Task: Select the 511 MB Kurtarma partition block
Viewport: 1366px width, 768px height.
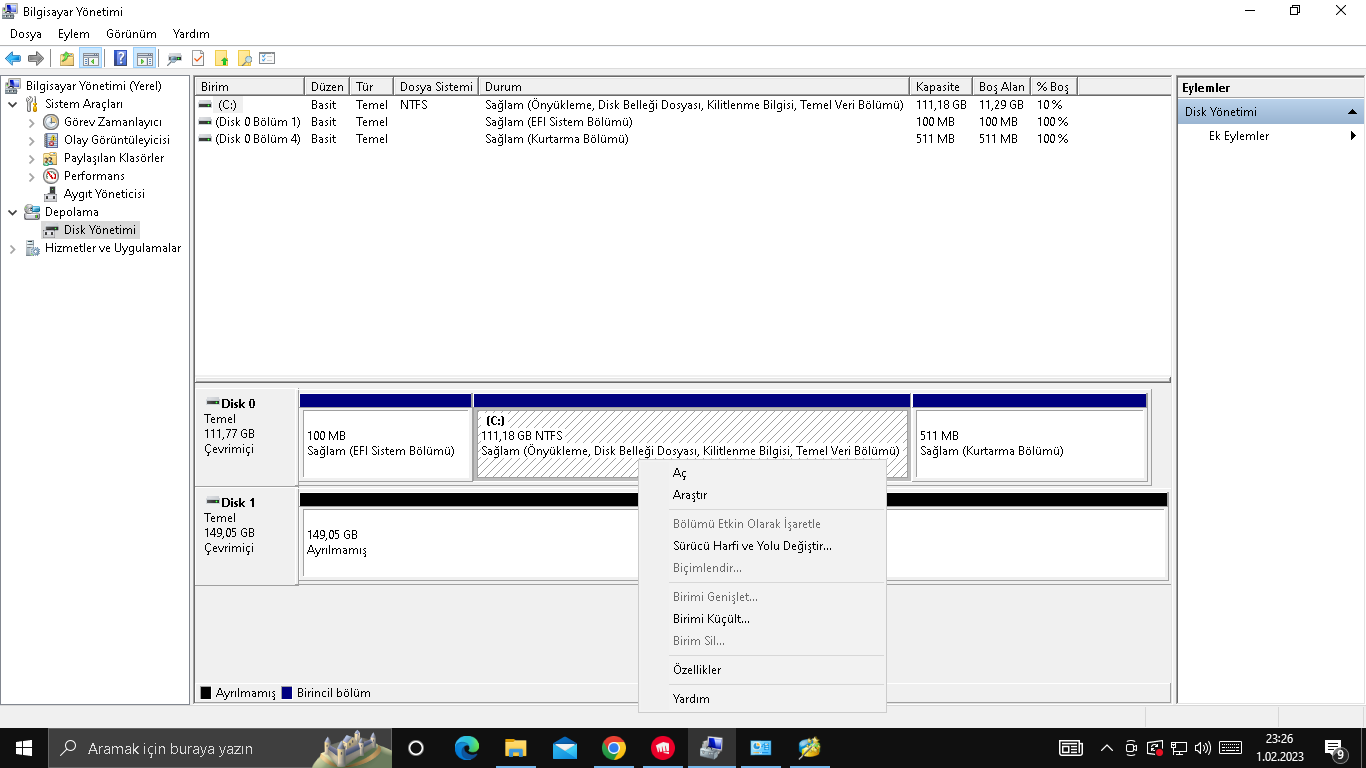Action: [x=1030, y=436]
